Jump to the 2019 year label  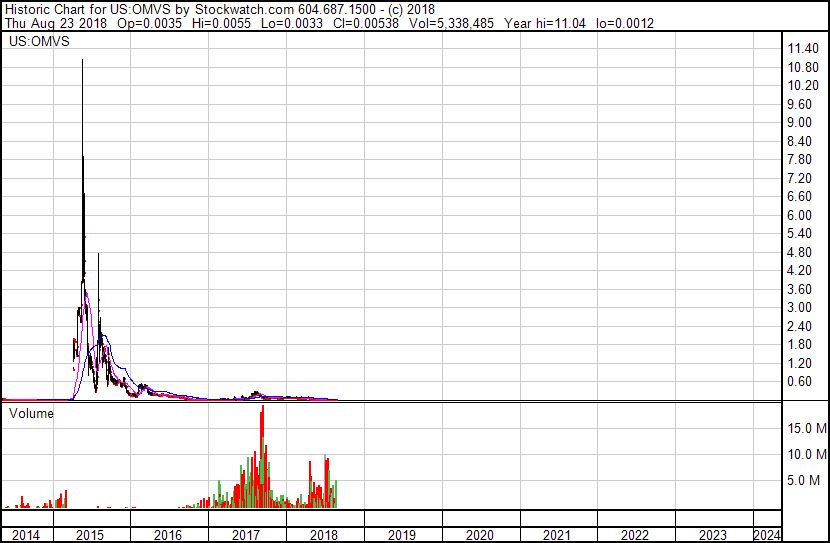402,535
